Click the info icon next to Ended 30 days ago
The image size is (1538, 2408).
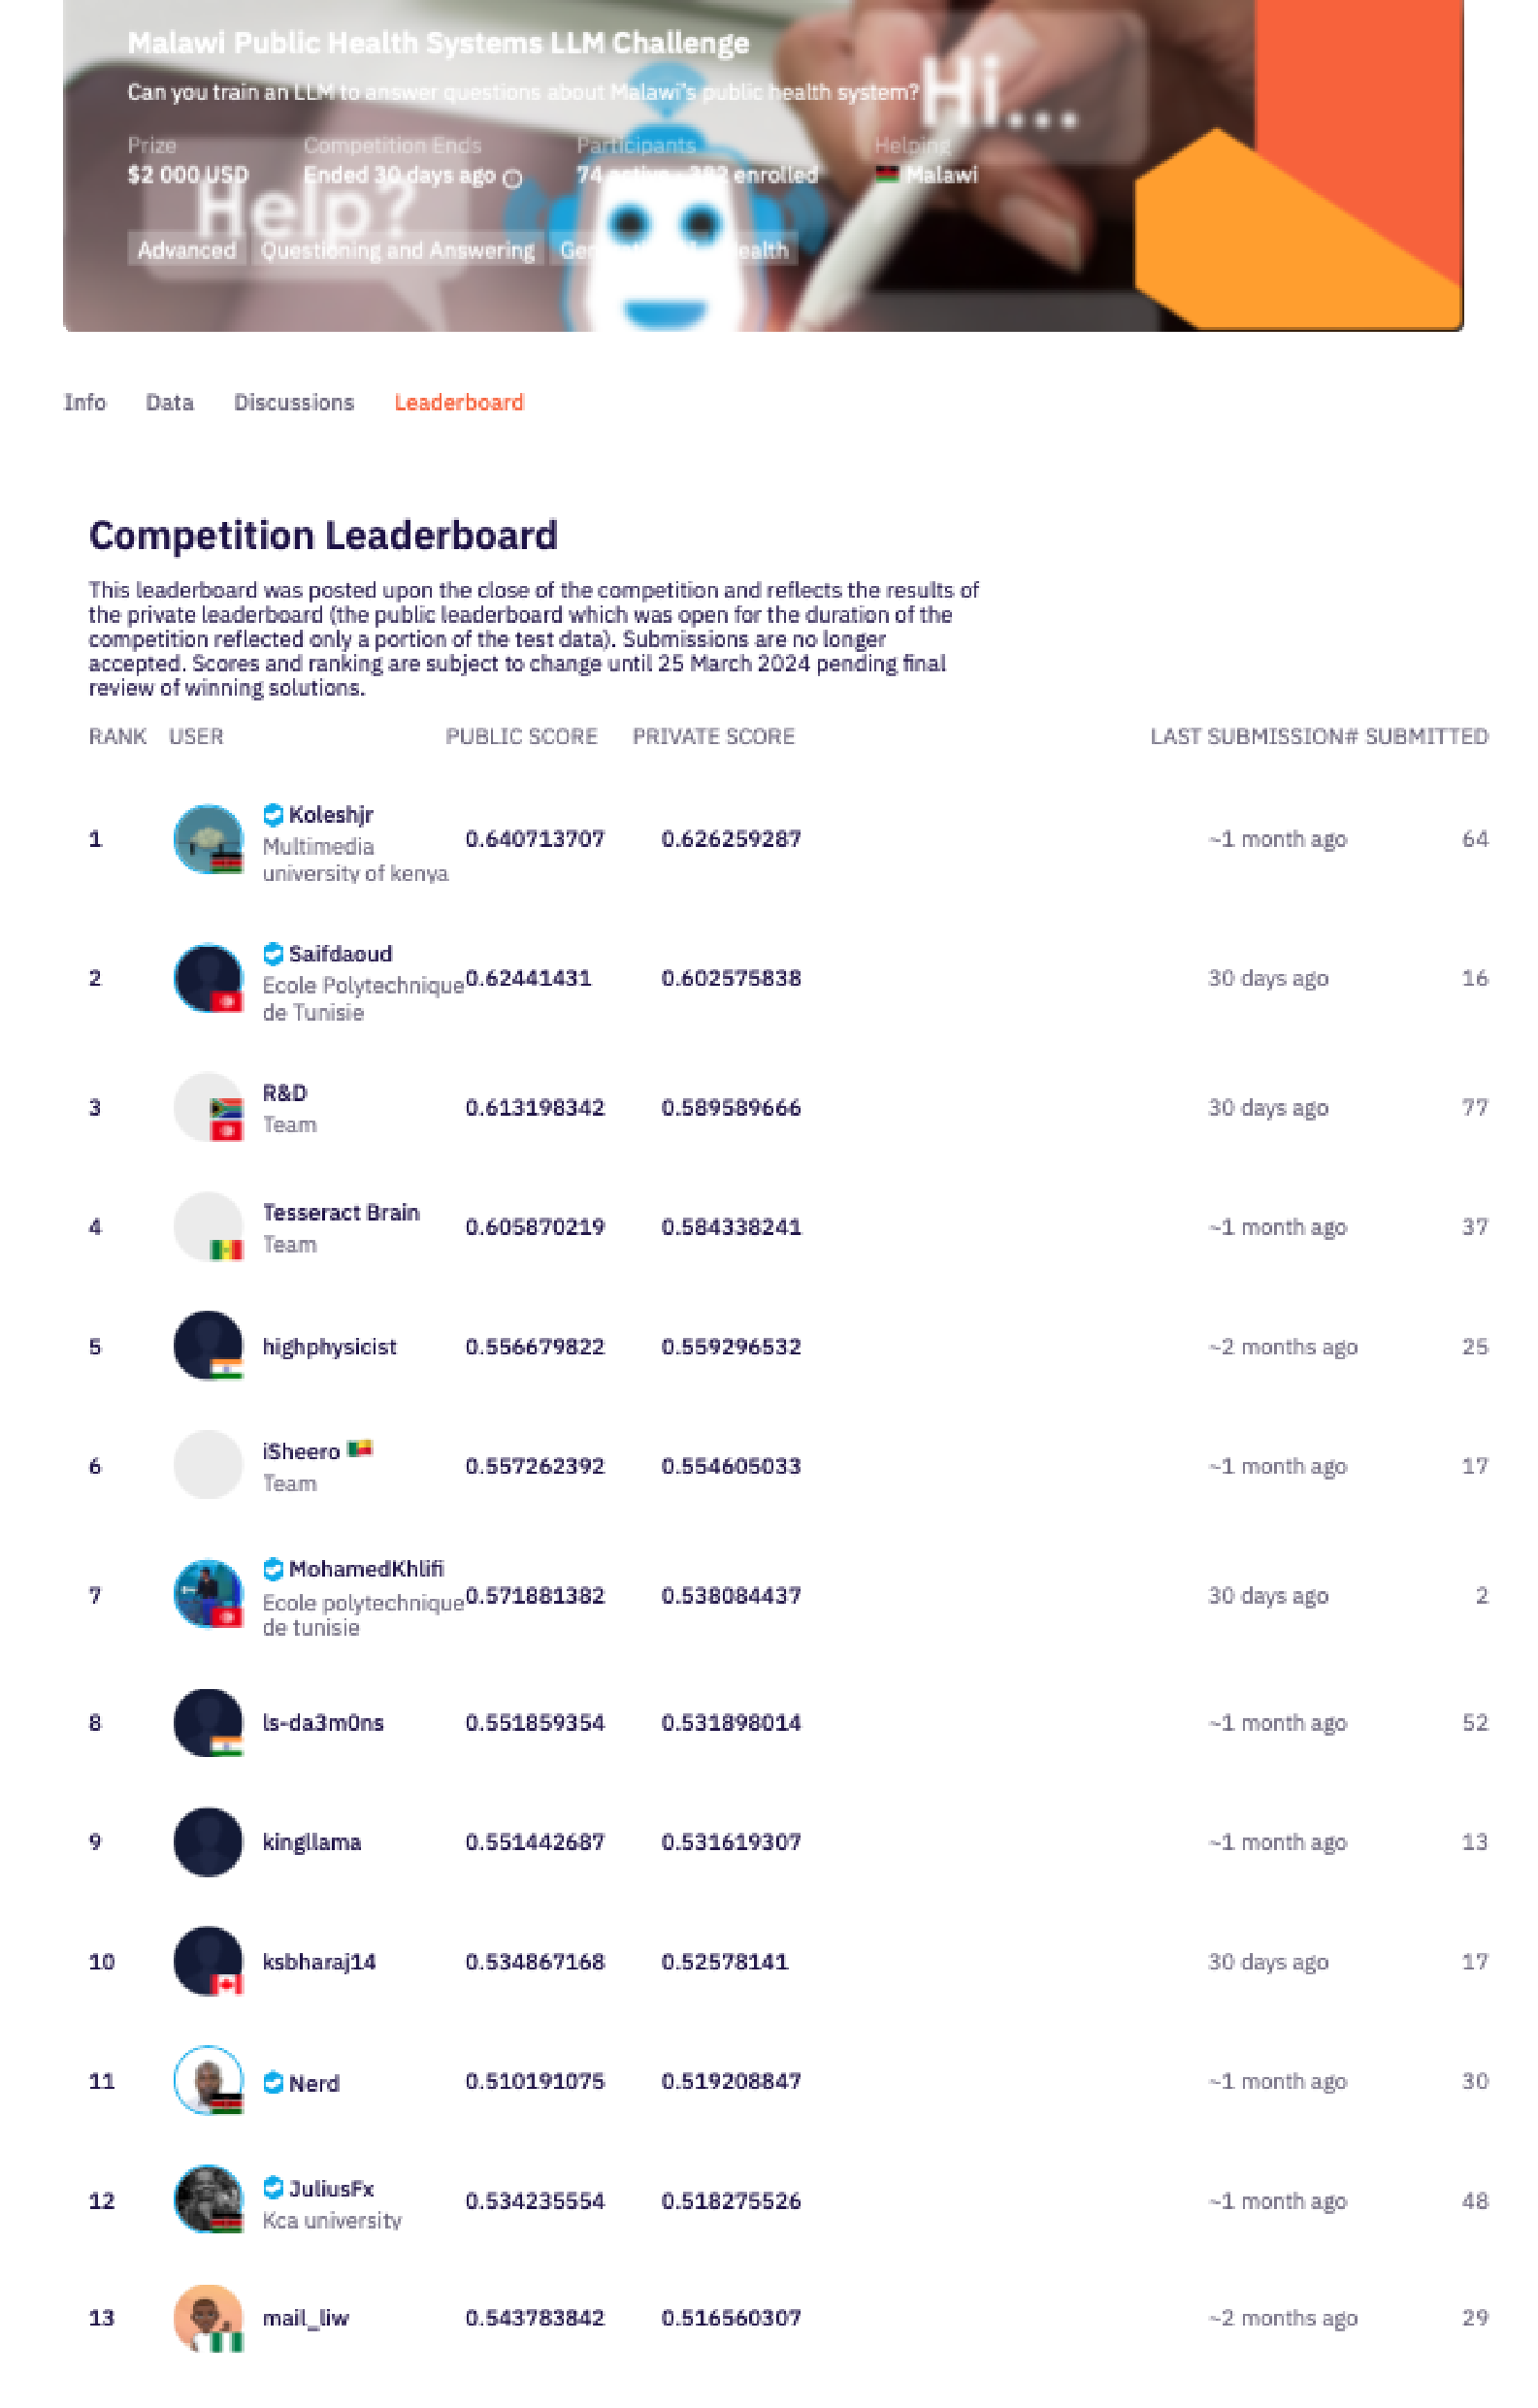(x=512, y=179)
